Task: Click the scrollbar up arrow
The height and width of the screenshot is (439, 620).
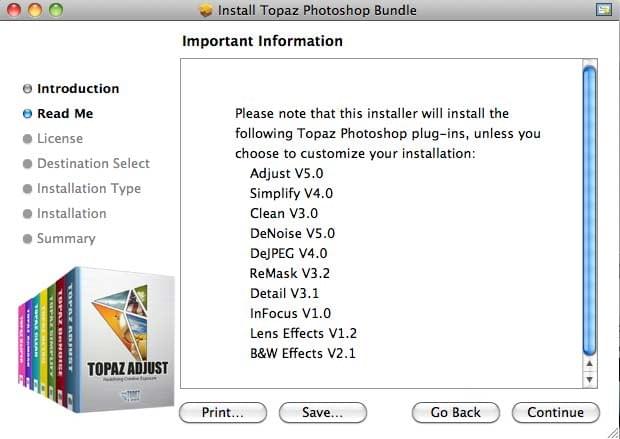Action: (x=589, y=363)
